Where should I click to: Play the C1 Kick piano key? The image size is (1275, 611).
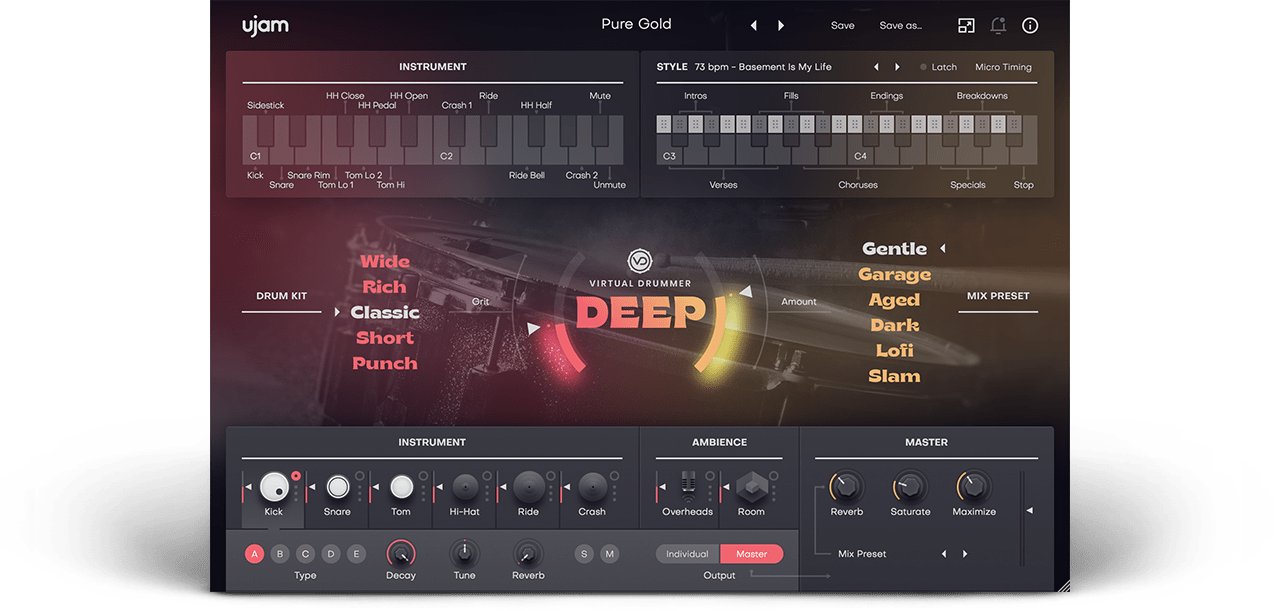click(257, 142)
